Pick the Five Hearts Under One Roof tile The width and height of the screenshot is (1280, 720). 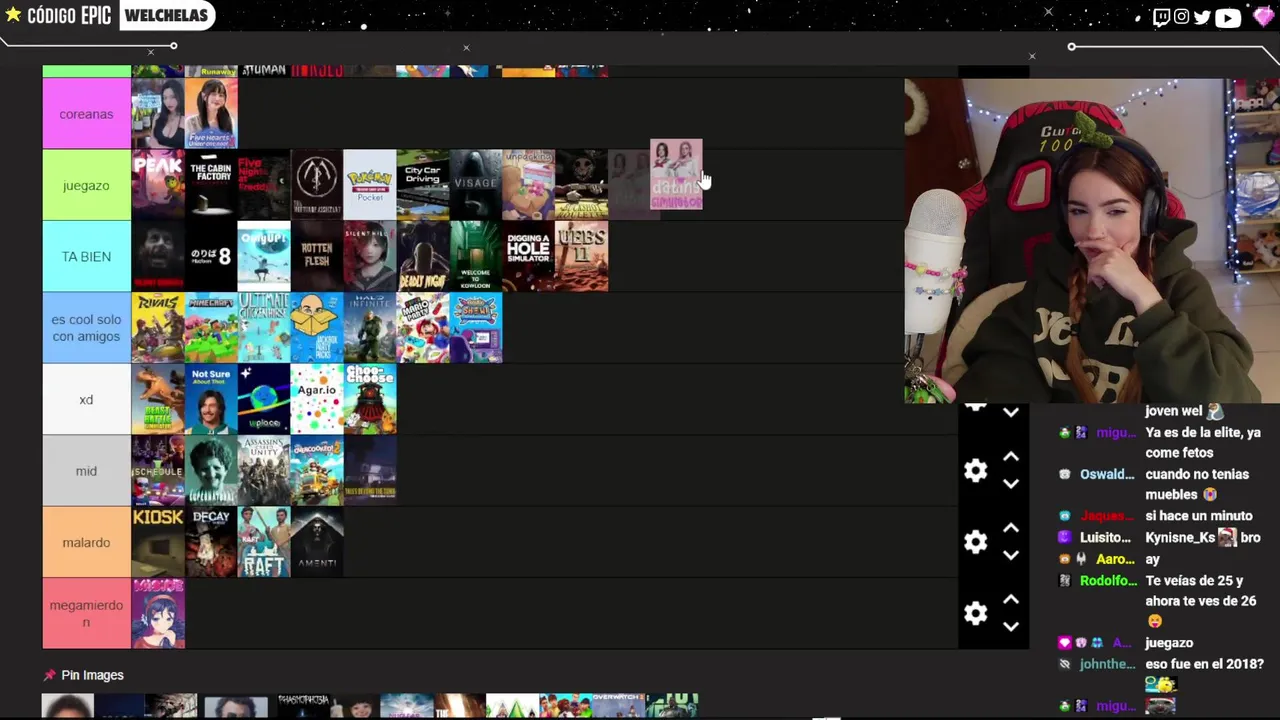pyautogui.click(x=211, y=114)
